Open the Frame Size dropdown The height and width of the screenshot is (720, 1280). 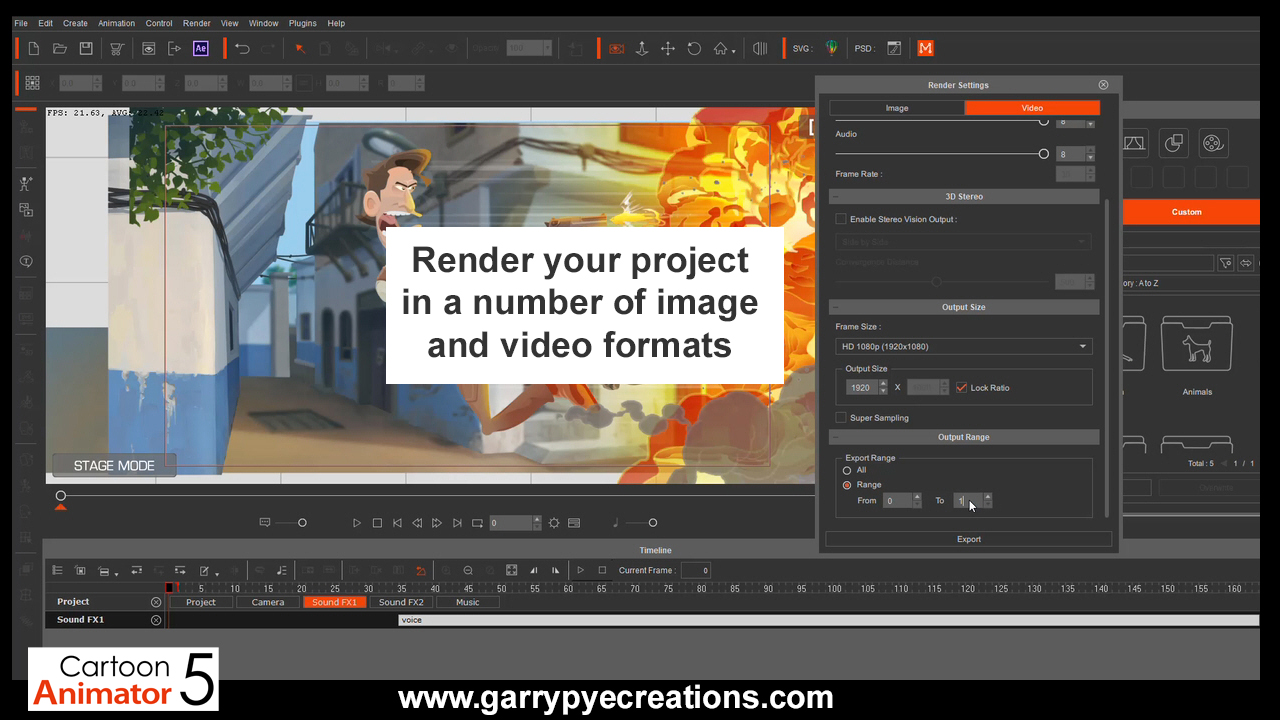click(x=964, y=346)
